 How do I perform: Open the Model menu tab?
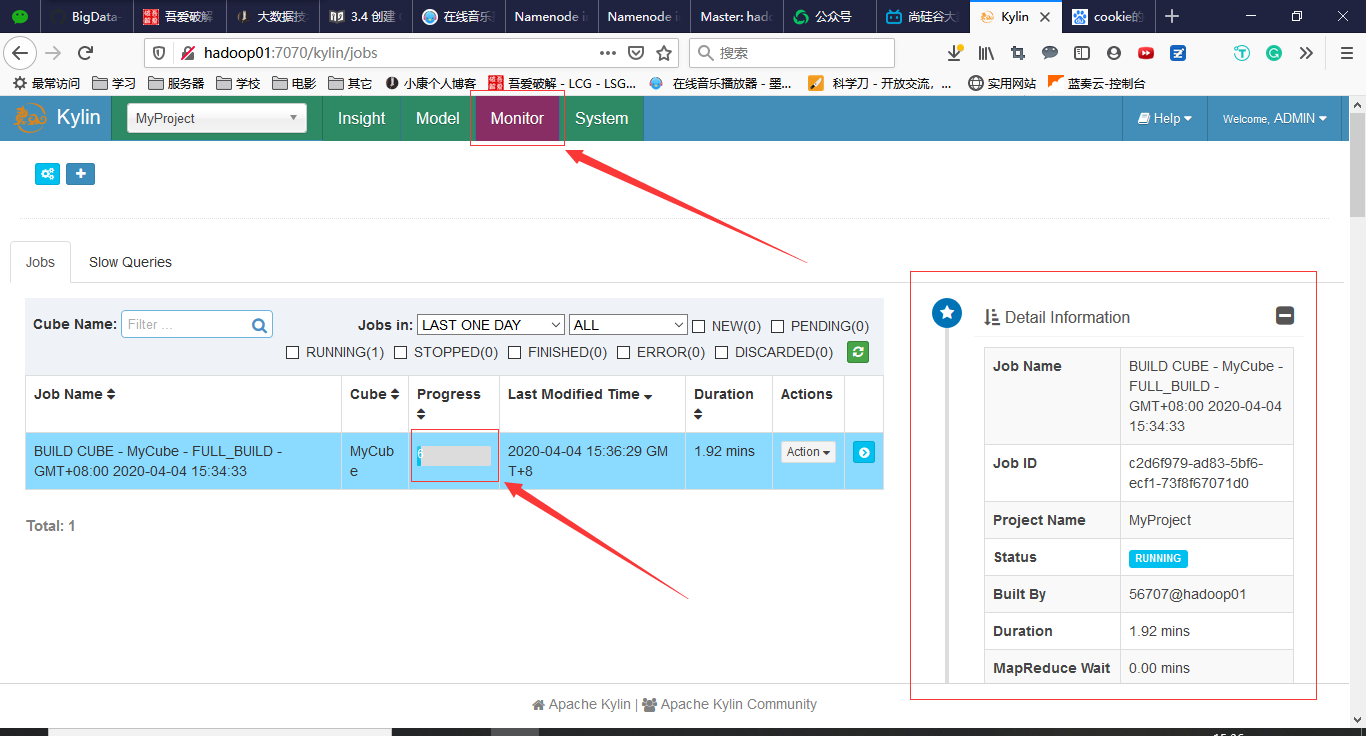coord(438,118)
